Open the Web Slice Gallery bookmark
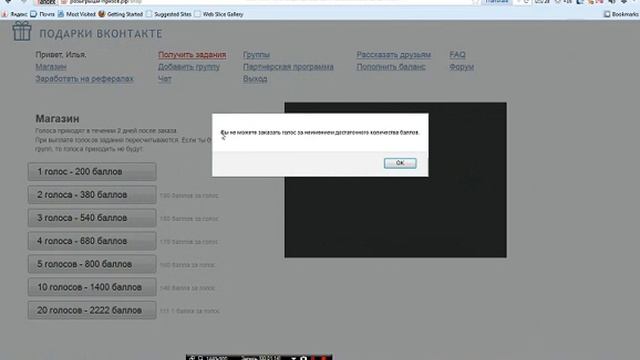The width and height of the screenshot is (640, 360). pos(219,14)
